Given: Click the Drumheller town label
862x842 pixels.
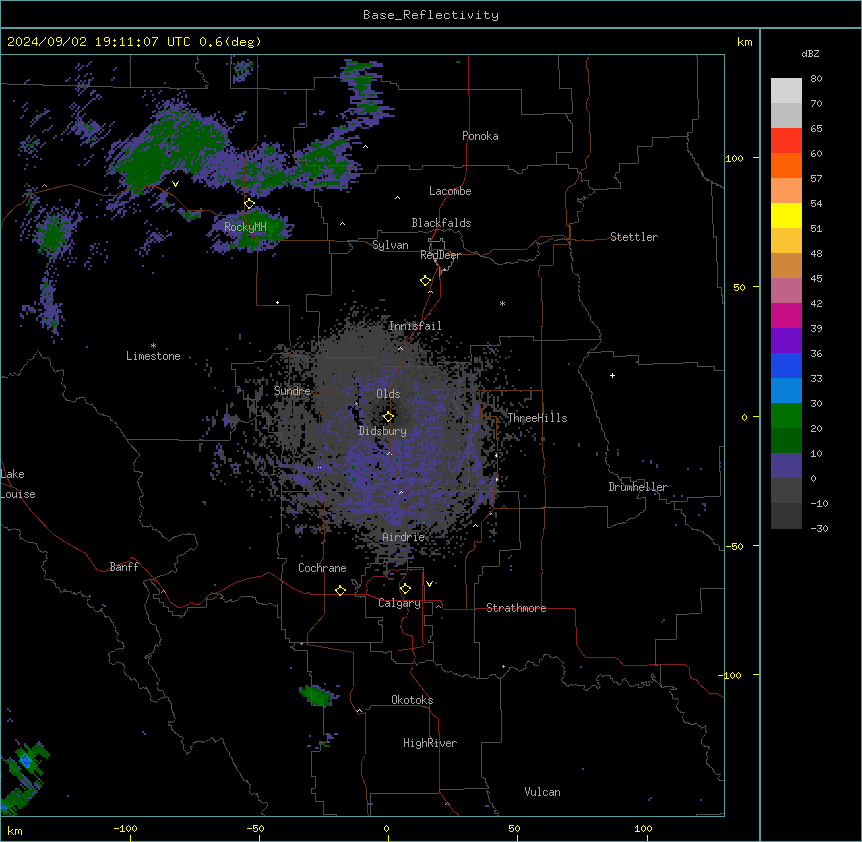Looking at the screenshot, I should coord(638,487).
